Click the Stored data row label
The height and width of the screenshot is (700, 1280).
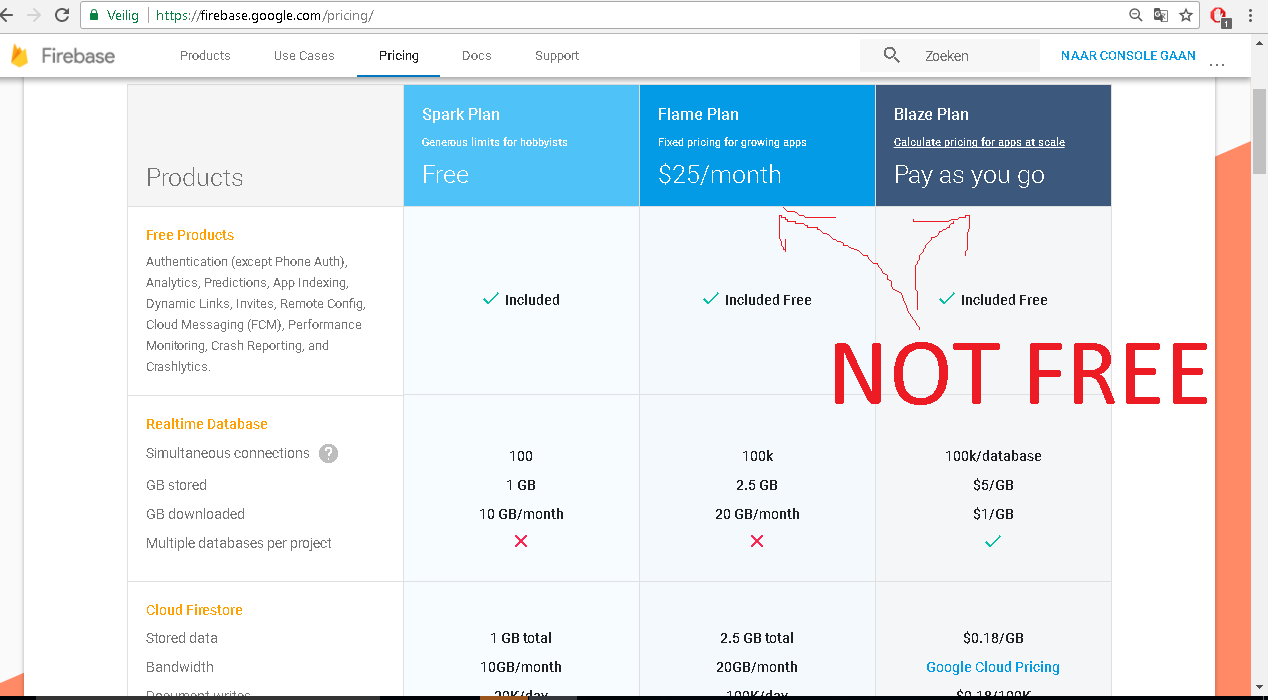tap(182, 638)
